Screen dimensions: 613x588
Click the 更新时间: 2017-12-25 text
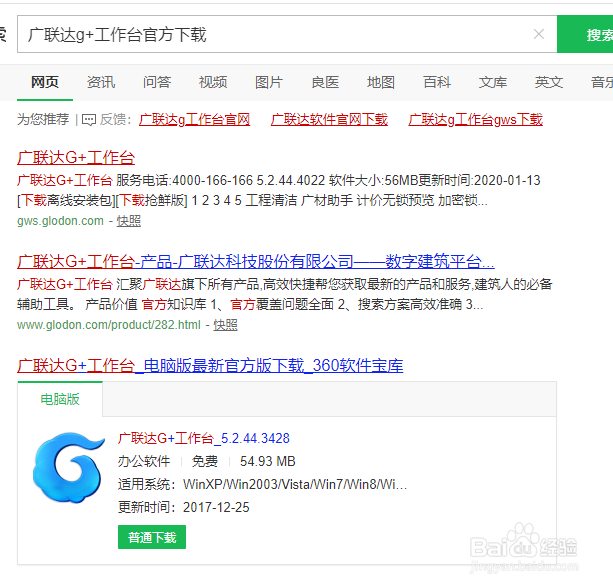click(x=183, y=507)
